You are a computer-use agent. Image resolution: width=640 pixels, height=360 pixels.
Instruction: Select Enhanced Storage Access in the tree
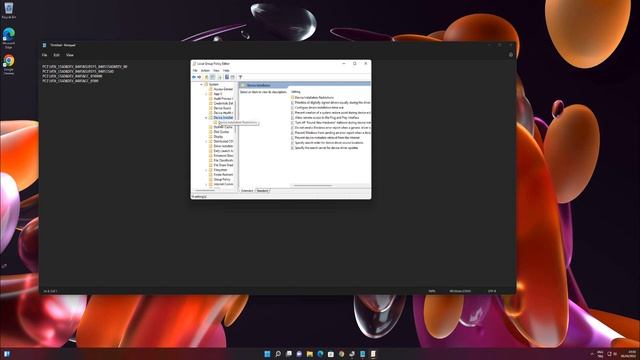tap(220, 156)
